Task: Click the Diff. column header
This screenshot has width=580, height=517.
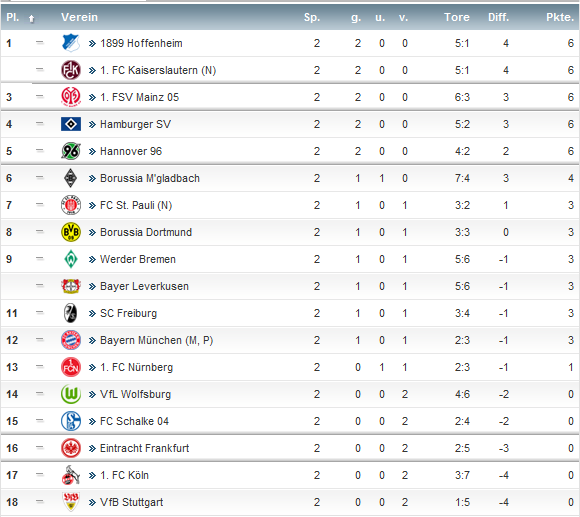Action: pos(498,17)
